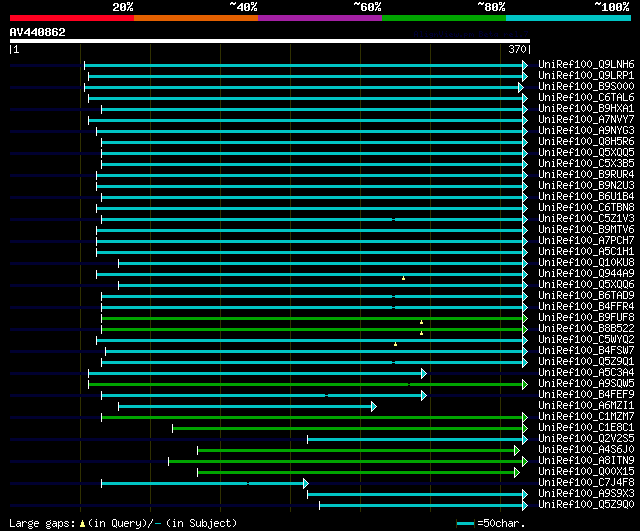Click the green alignment bar for A4S6J0

(x=358, y=451)
